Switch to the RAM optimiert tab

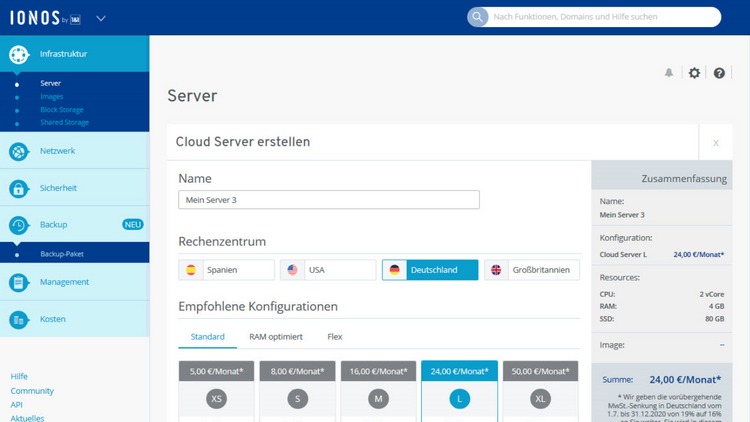(276, 337)
